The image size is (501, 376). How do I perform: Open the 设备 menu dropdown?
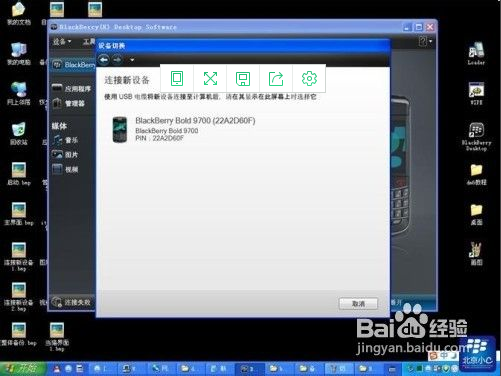click(62, 42)
